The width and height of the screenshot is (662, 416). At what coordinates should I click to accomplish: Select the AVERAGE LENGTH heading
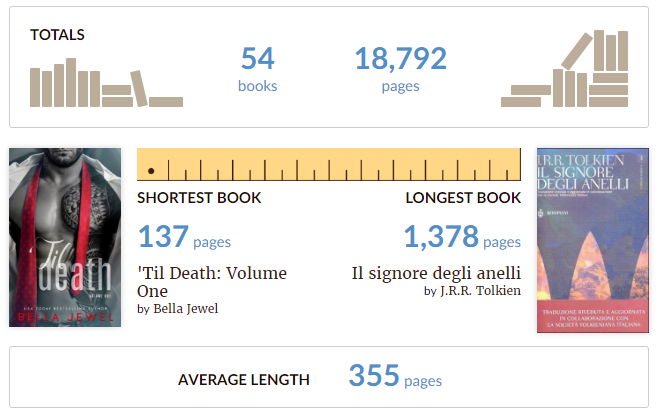pyautogui.click(x=244, y=380)
